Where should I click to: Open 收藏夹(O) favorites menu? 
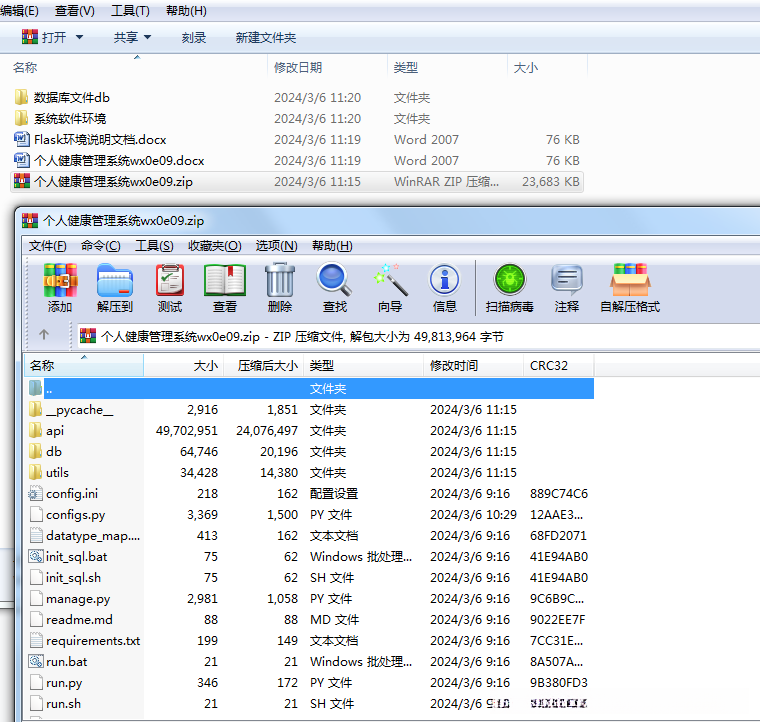[x=215, y=246]
